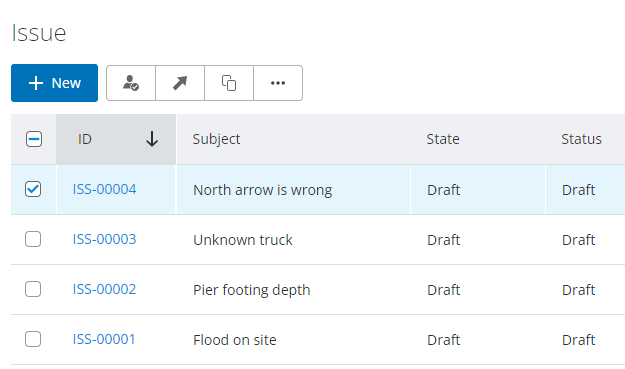Open issue ISS-00001 link
The height and width of the screenshot is (369, 625).
tap(104, 339)
